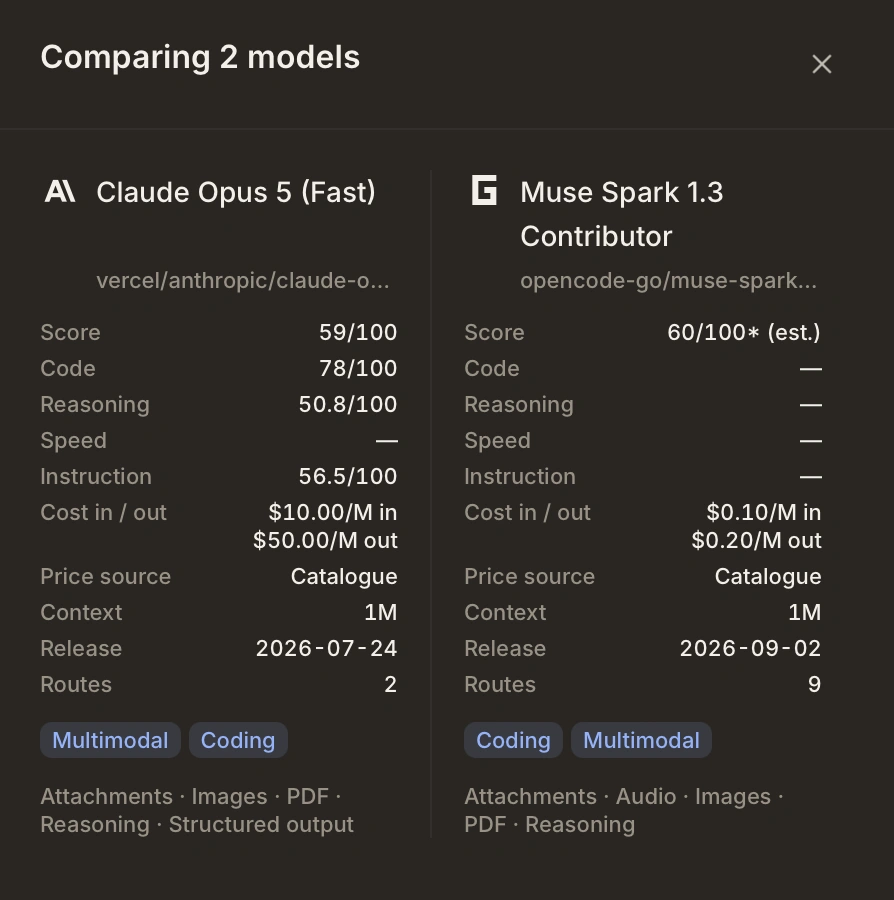894x900 pixels.
Task: Click the $0.20/M out cost value
Action: coord(756,541)
